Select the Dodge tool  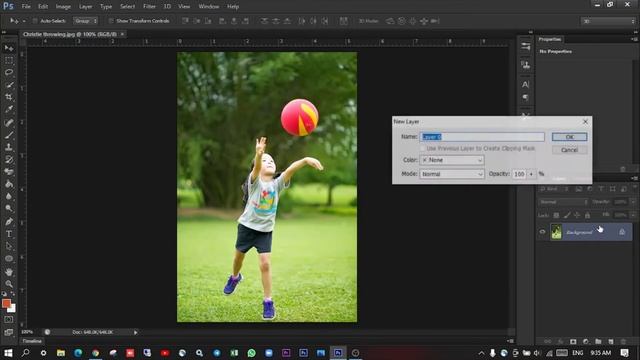(x=9, y=209)
